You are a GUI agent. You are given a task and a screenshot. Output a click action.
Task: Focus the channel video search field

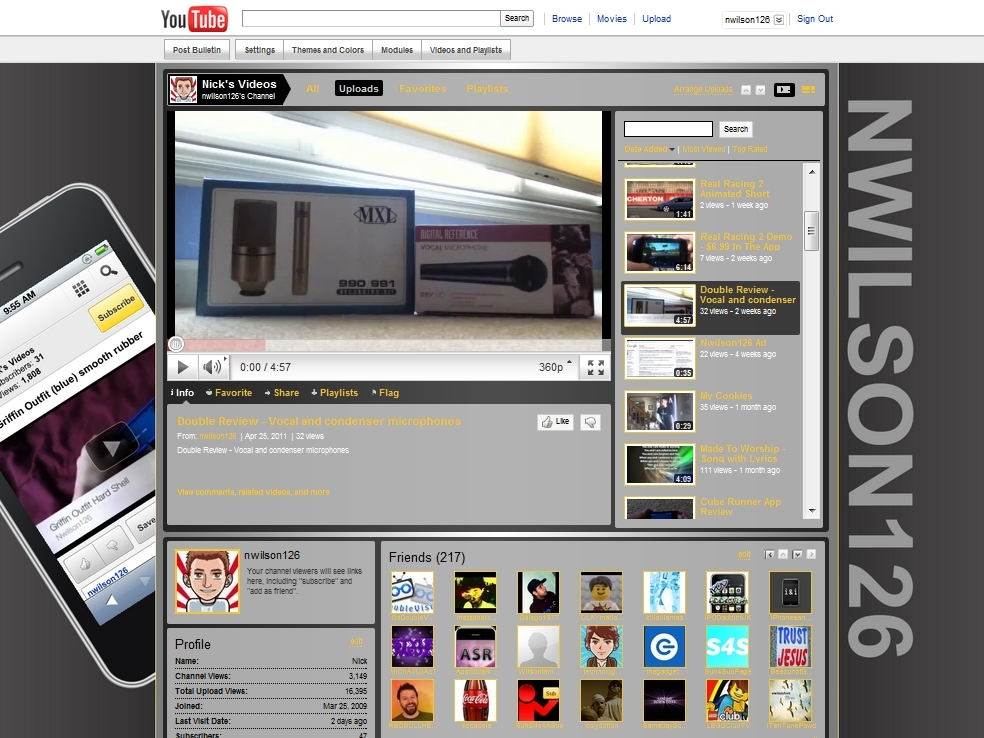[668, 129]
